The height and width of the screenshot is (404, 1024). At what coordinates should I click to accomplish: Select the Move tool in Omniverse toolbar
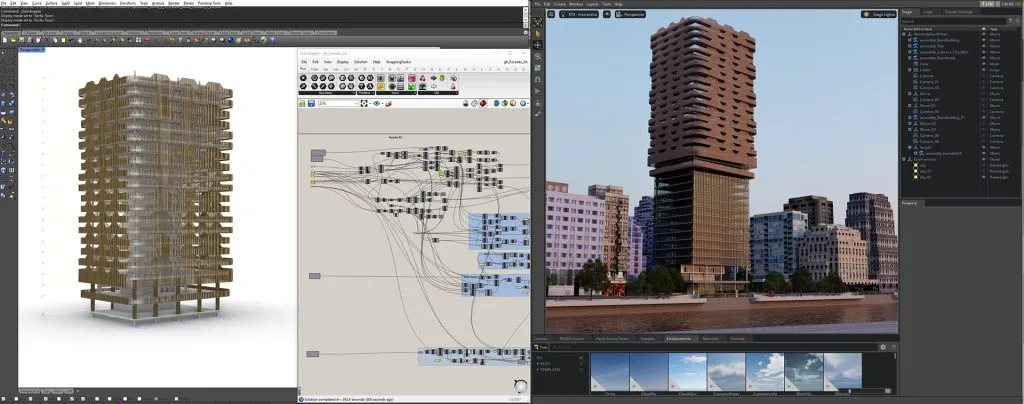tap(537, 44)
